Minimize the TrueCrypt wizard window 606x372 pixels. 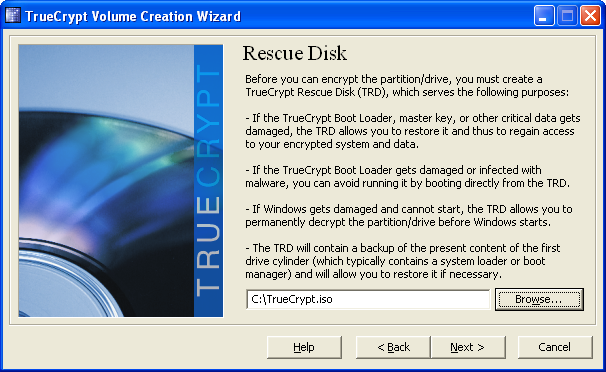543,16
